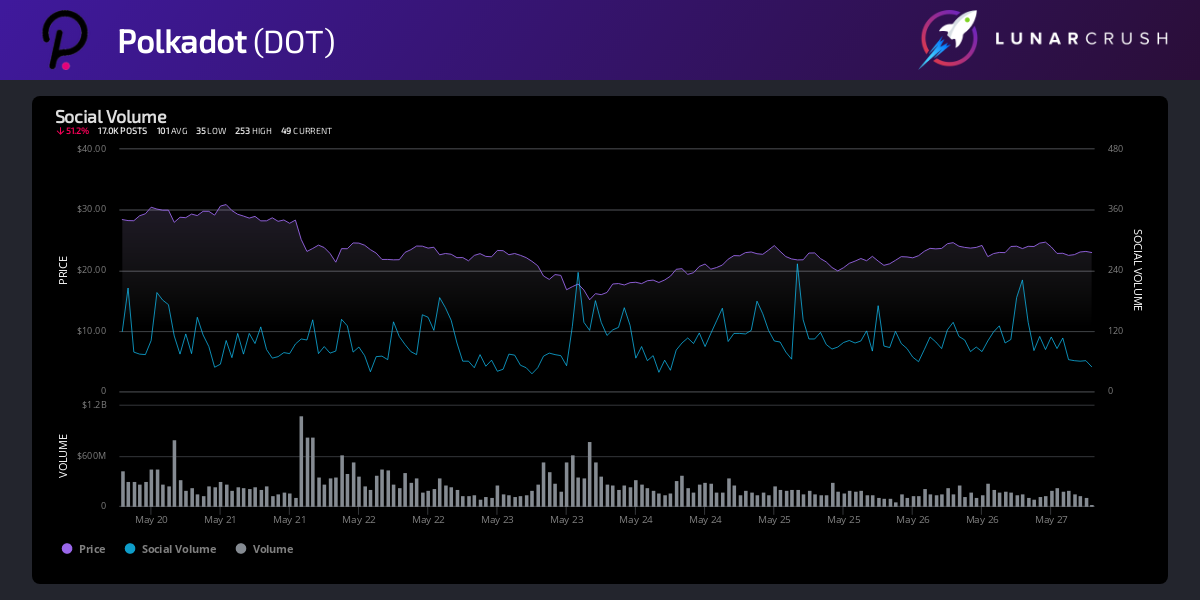This screenshot has width=1200, height=600.
Task: Select the Social Volume chart heading
Action: coord(110,117)
